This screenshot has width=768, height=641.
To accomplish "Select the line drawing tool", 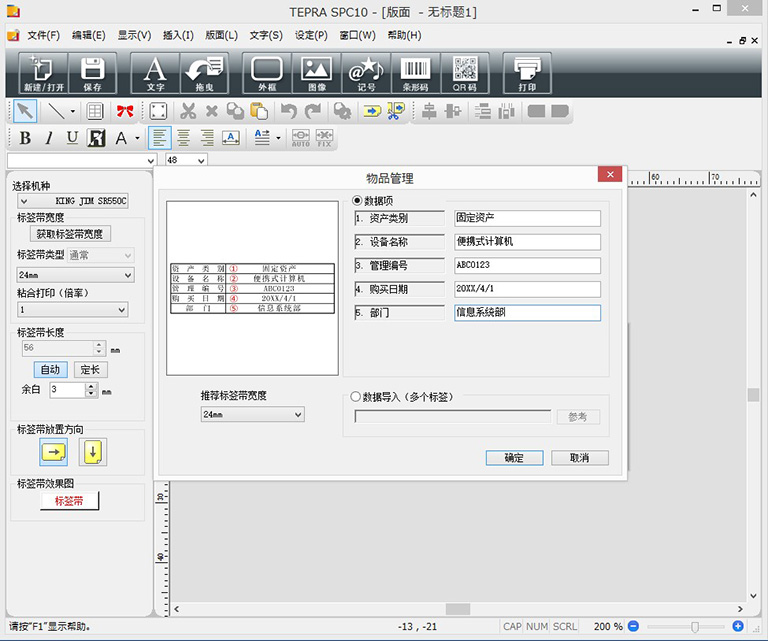I will (56, 111).
